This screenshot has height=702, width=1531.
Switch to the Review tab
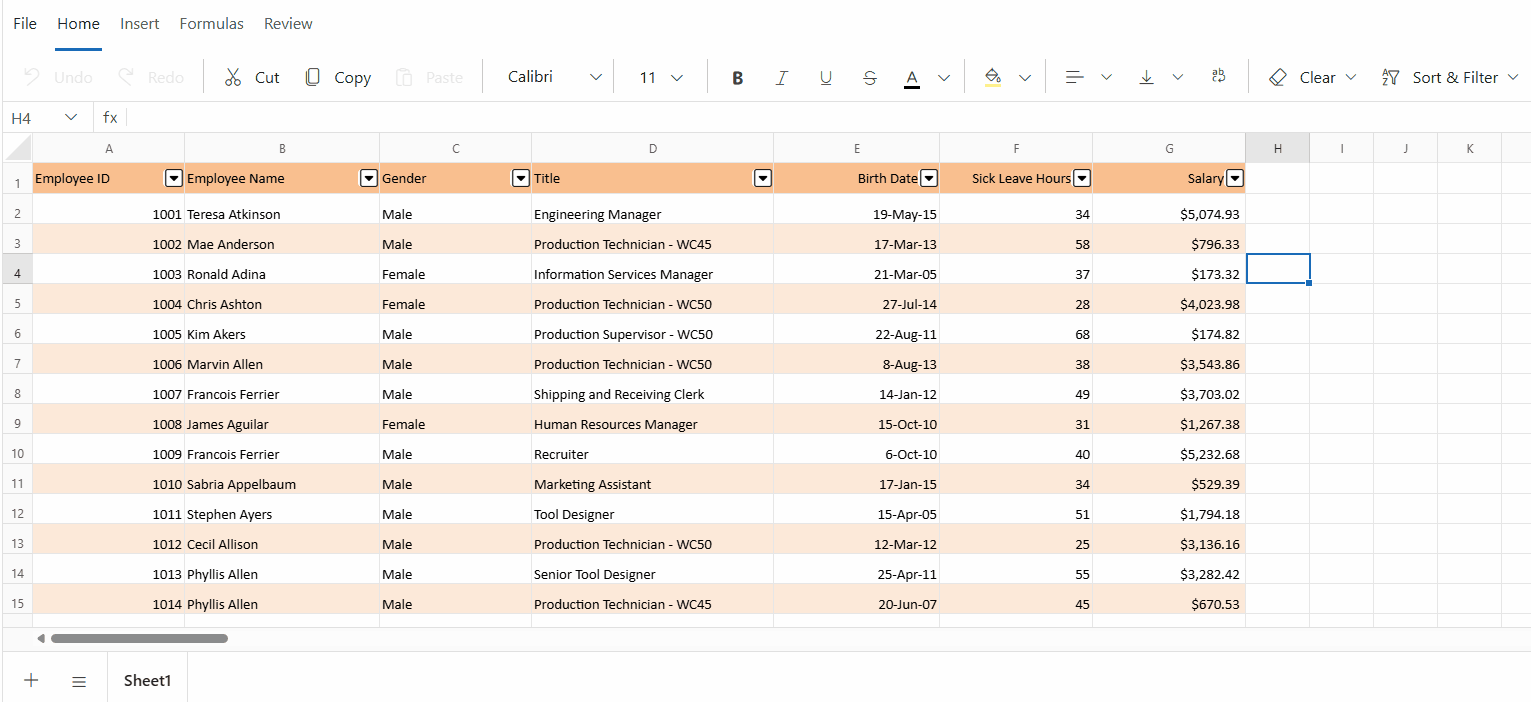coord(288,23)
